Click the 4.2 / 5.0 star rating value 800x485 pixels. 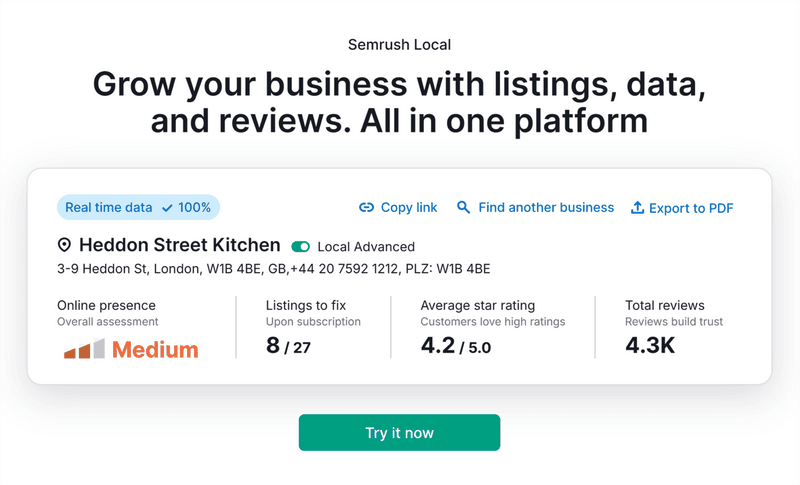point(455,347)
